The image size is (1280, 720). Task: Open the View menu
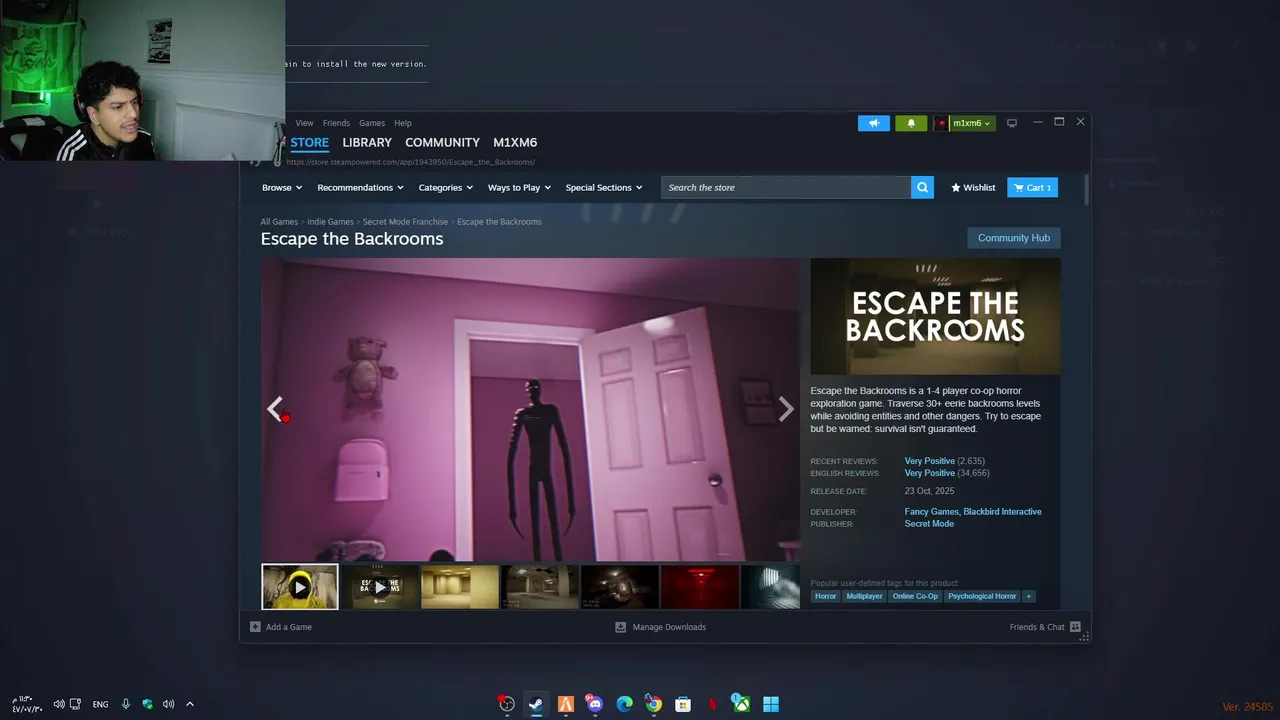tap(304, 123)
